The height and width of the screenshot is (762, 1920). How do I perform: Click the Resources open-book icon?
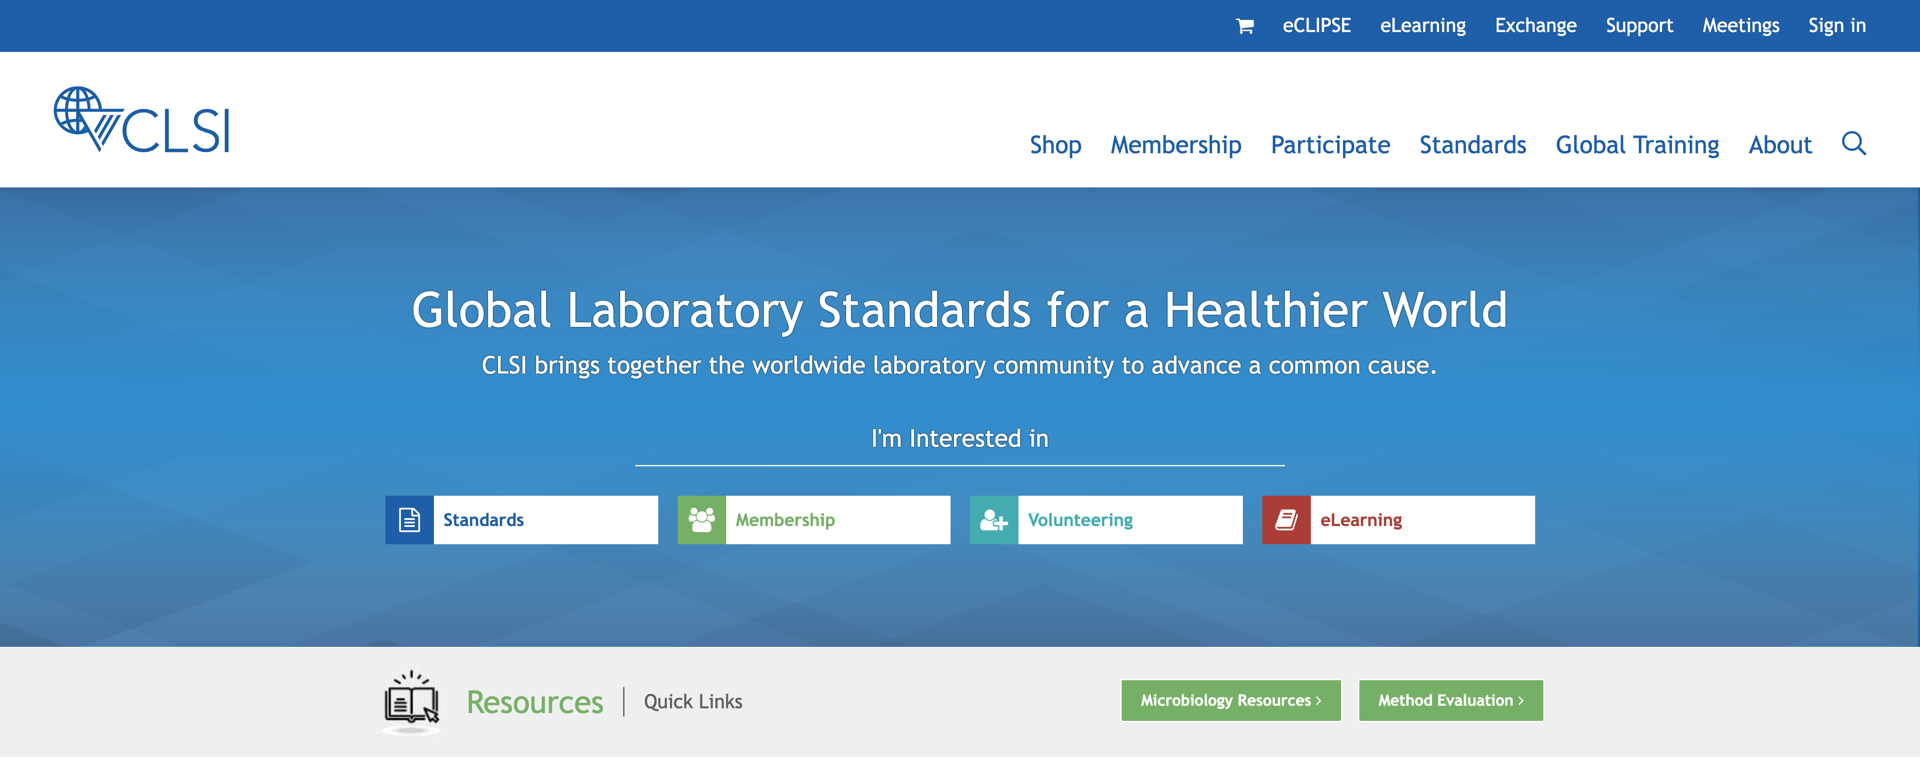[x=411, y=701]
